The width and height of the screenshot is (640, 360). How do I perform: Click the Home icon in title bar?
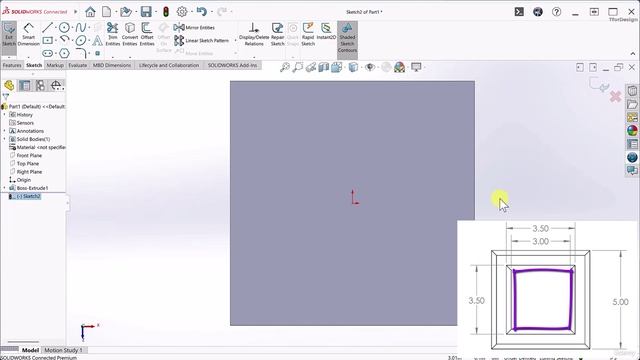tap(90, 12)
